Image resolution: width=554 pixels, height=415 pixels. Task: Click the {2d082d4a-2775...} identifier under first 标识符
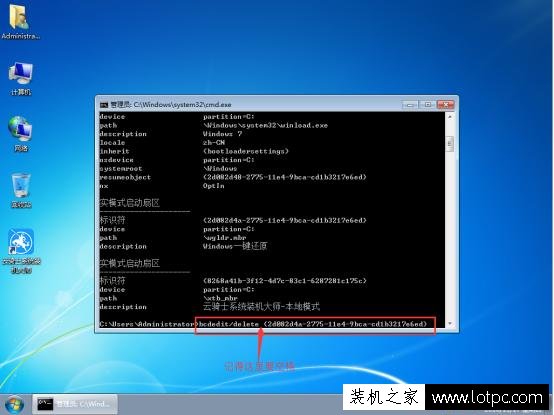pyautogui.click(x=285, y=220)
